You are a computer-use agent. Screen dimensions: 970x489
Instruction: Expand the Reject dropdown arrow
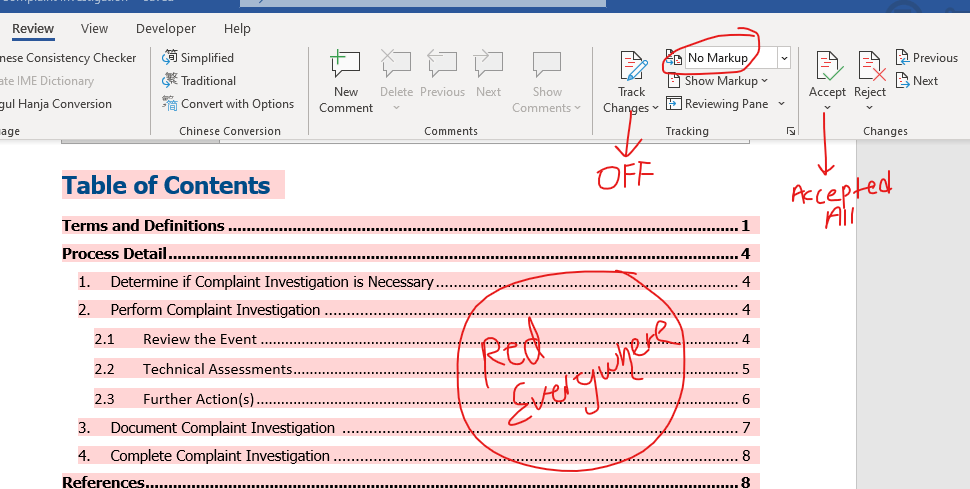coord(870,108)
